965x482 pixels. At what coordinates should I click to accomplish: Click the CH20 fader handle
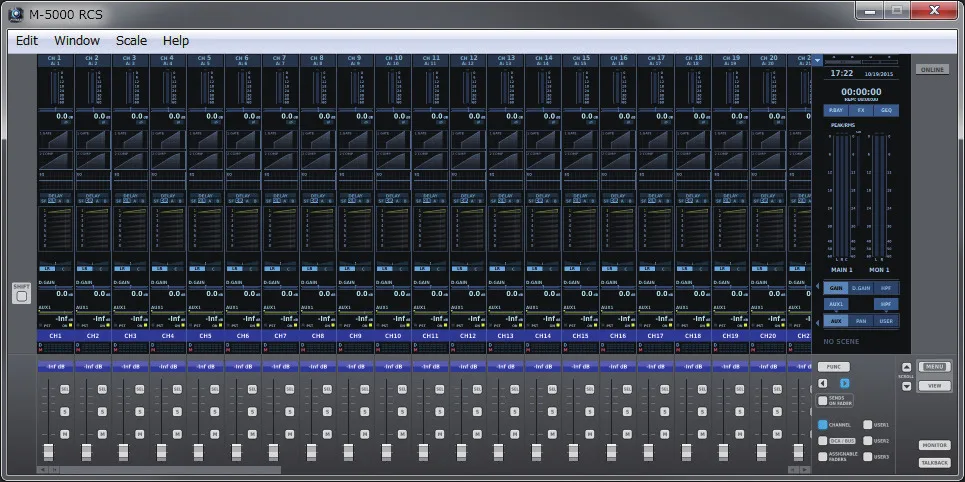(762, 452)
